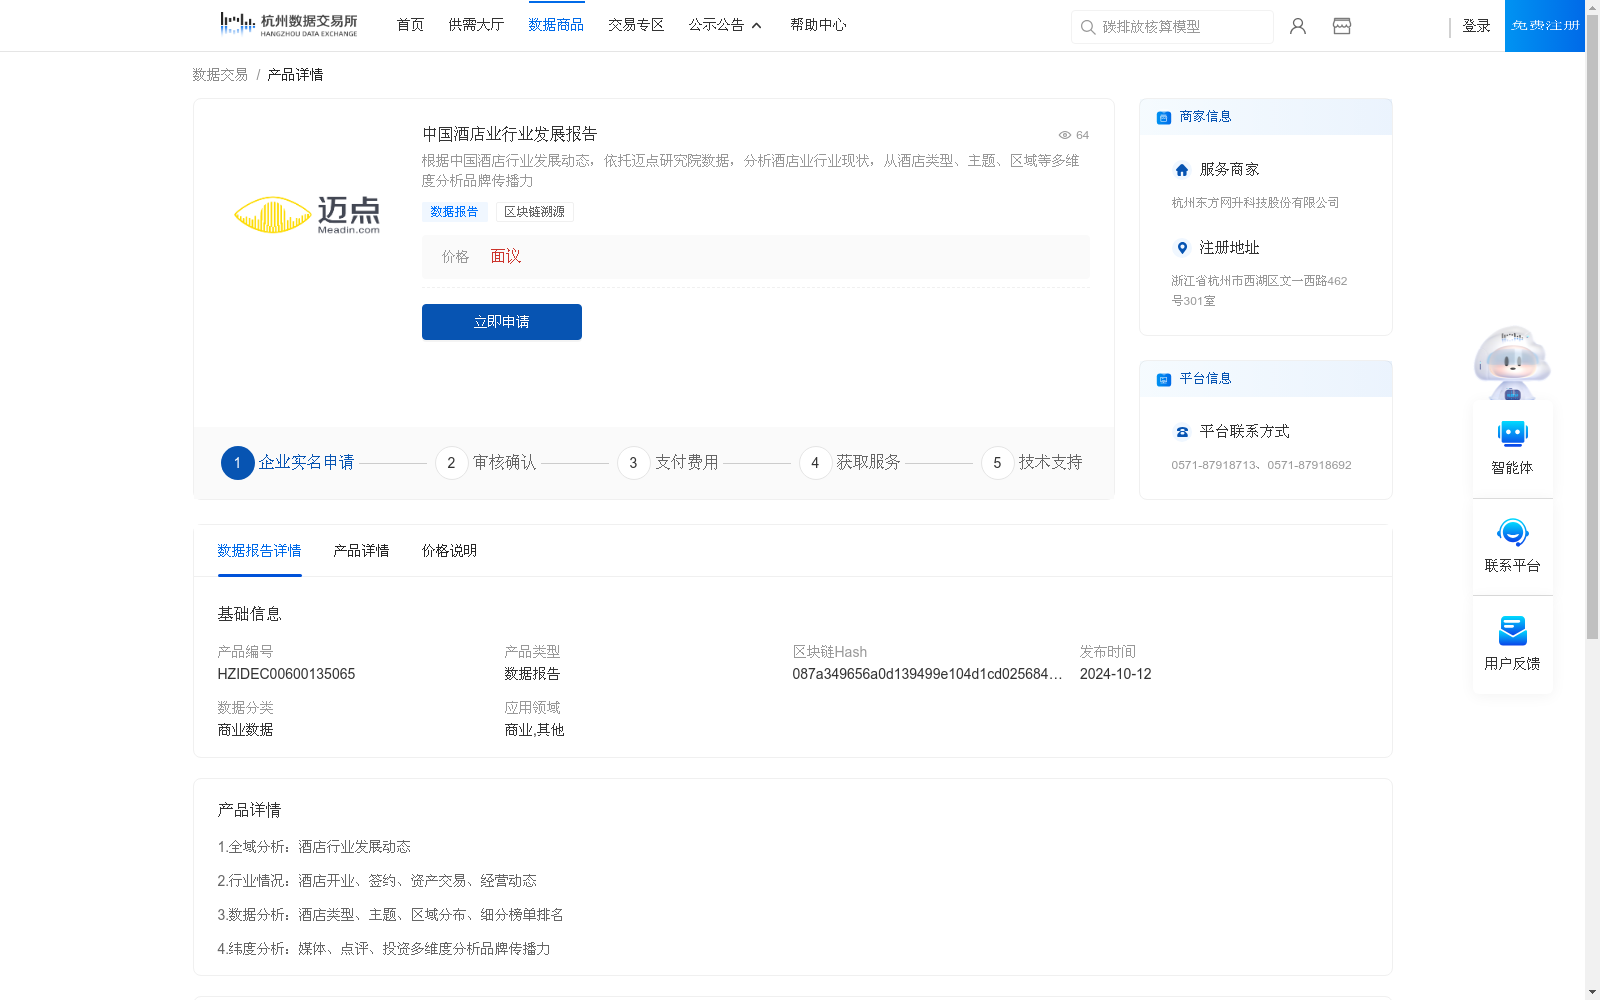The image size is (1600, 1000).
Task: Open the 联系平台 headset widget
Action: point(1512,546)
